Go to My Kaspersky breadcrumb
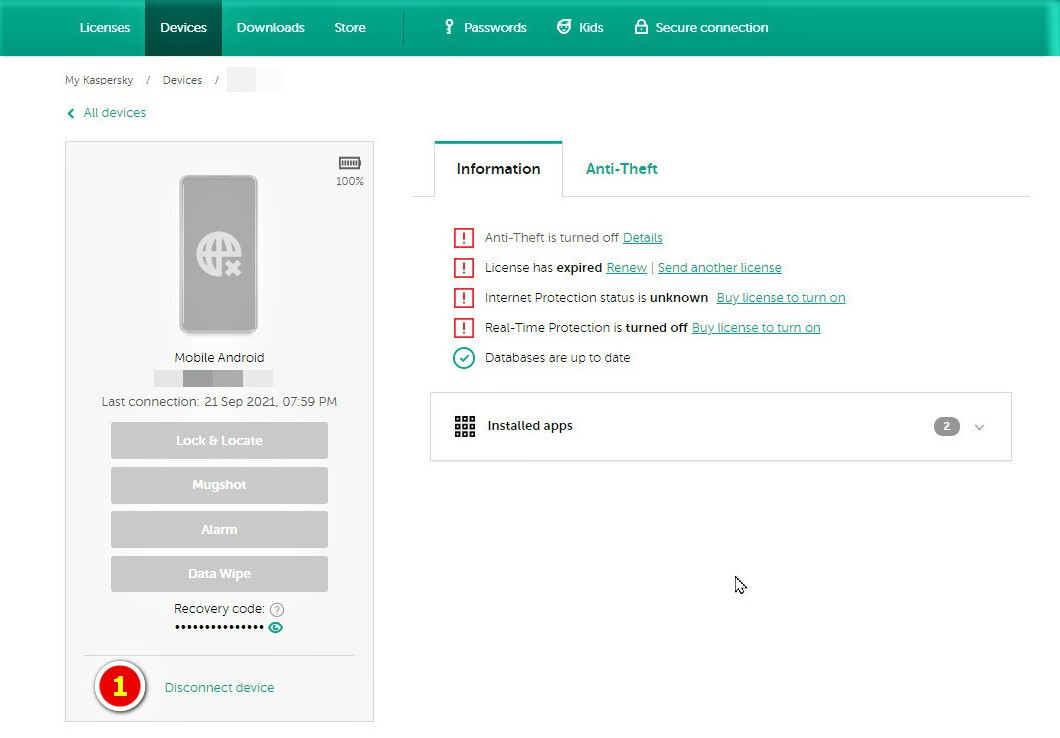 [99, 80]
